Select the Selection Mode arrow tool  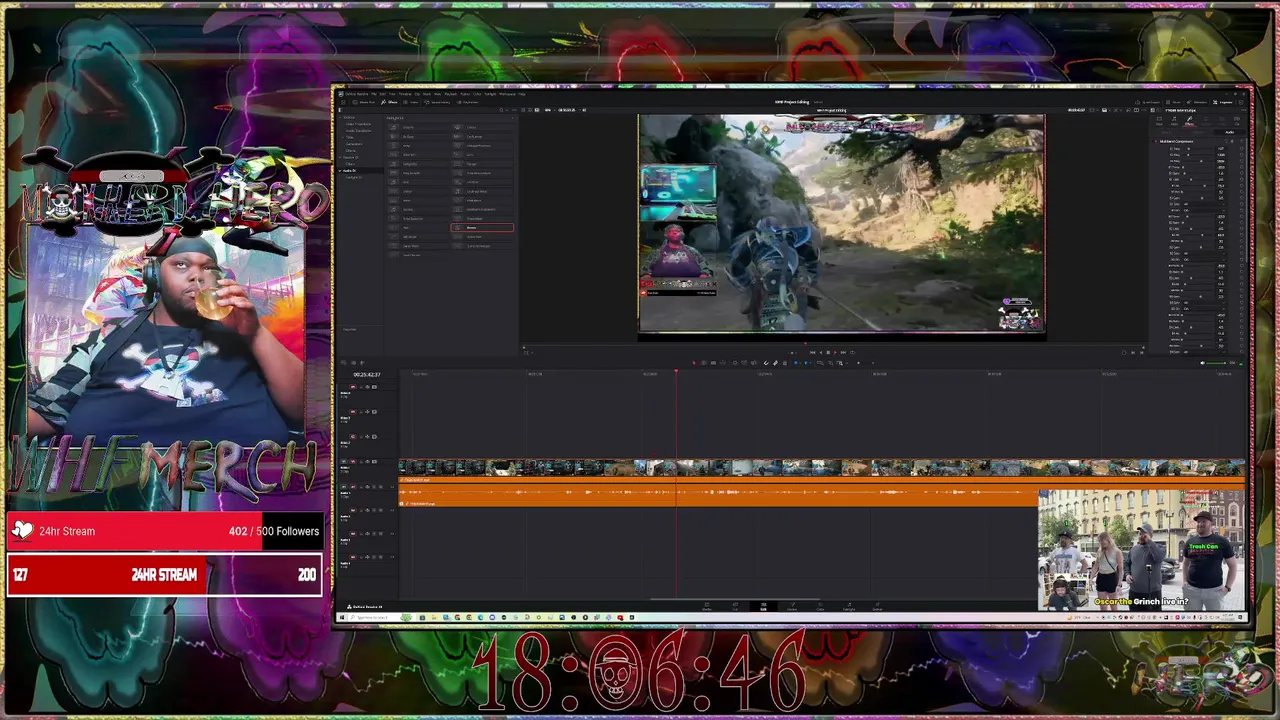[694, 362]
